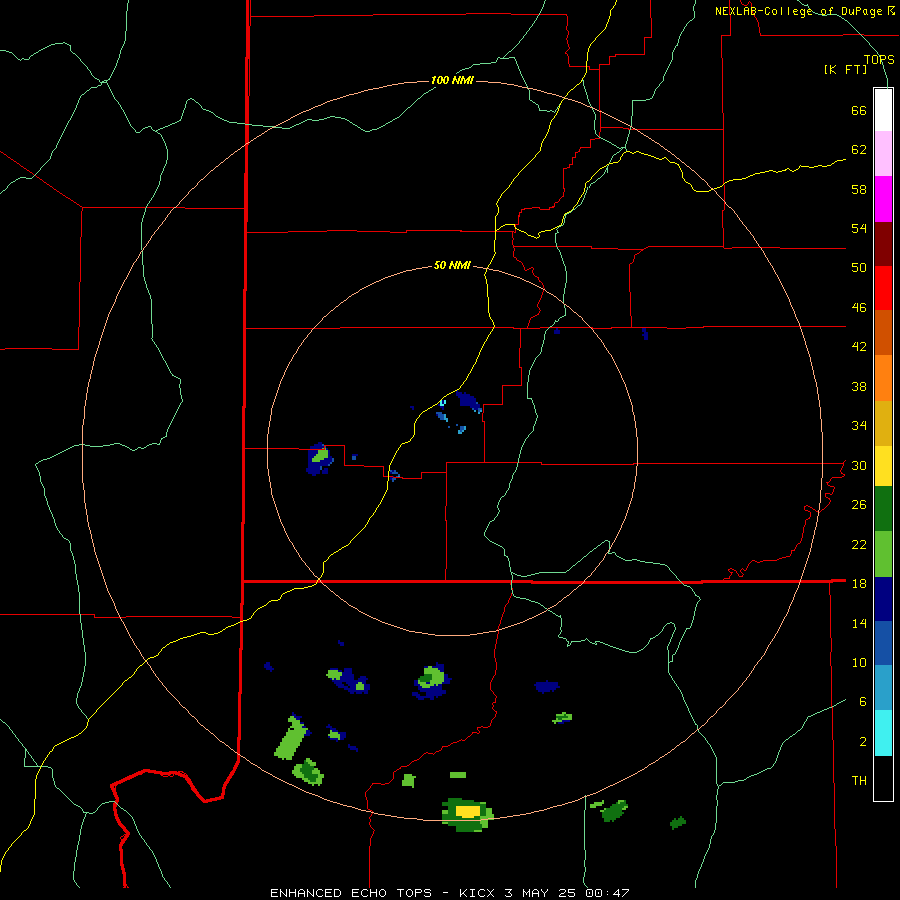Click the 54 value on the scale
Viewport: 900px width, 900px height.
tap(859, 228)
